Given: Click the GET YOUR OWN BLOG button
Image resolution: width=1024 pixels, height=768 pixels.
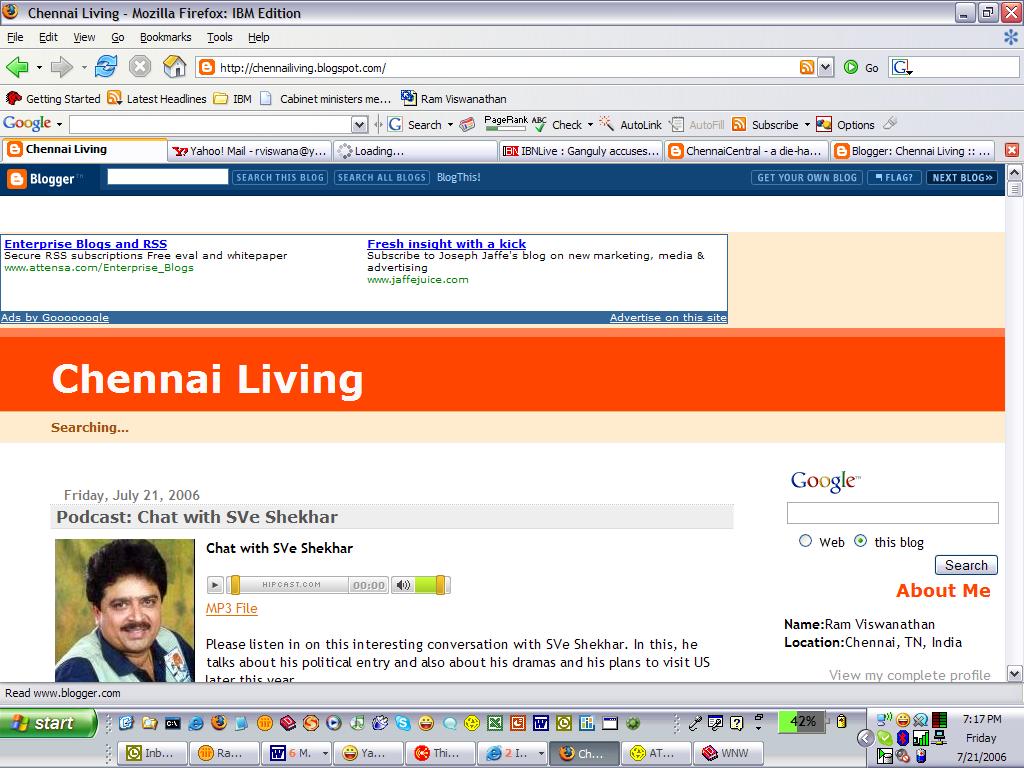Looking at the screenshot, I should click(x=807, y=178).
